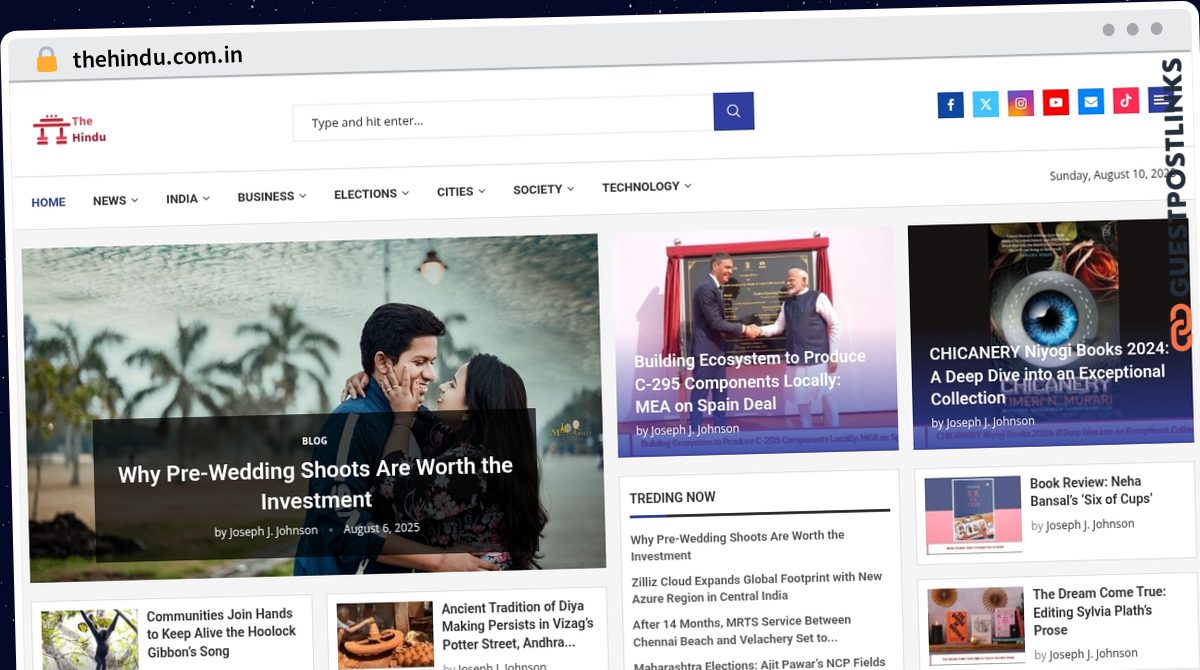This screenshot has width=1200, height=670.
Task: Click the search input field
Action: coord(502,120)
